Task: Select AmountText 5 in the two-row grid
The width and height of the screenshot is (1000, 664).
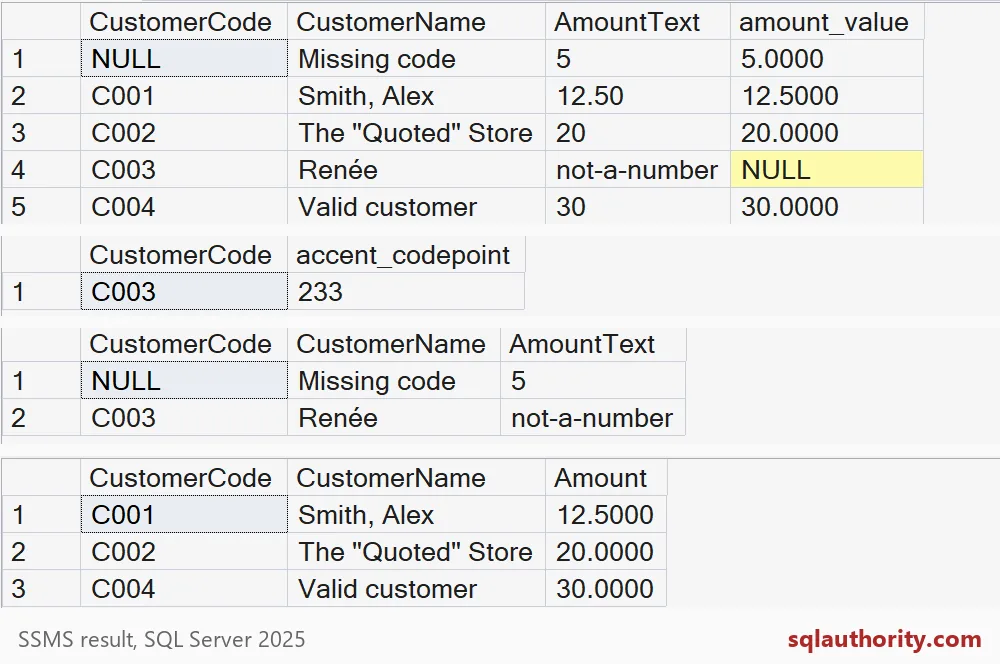Action: pos(593,381)
